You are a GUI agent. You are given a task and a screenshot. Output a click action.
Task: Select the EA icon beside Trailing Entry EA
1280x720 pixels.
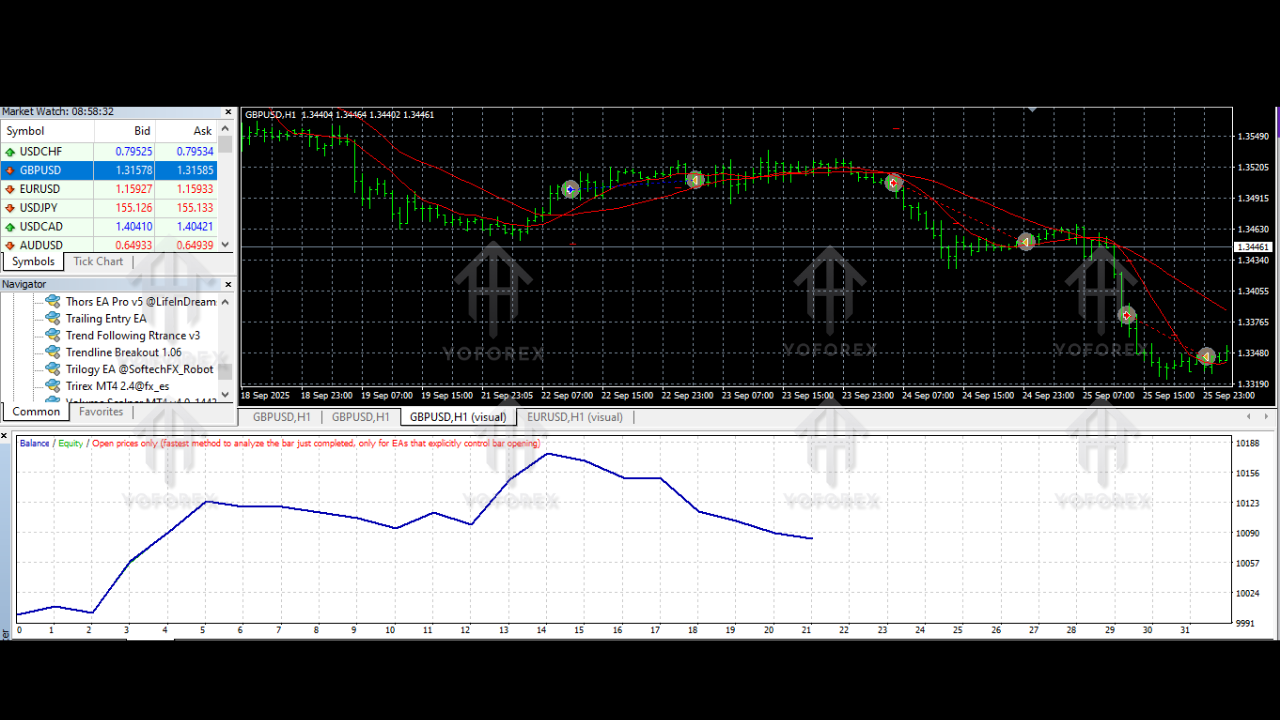pyautogui.click(x=52, y=318)
